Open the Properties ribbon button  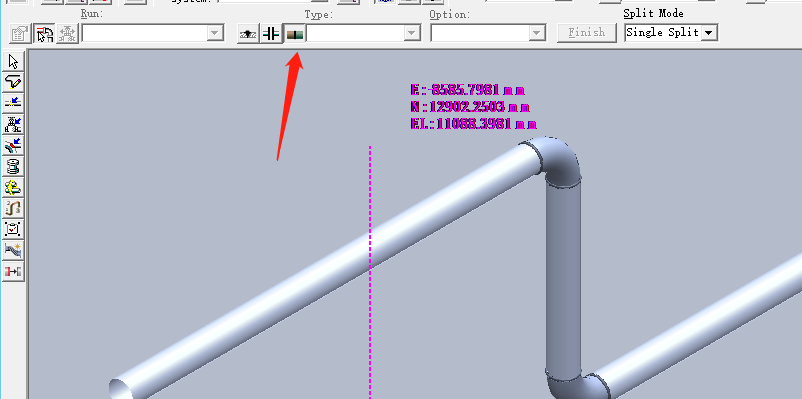20,34
